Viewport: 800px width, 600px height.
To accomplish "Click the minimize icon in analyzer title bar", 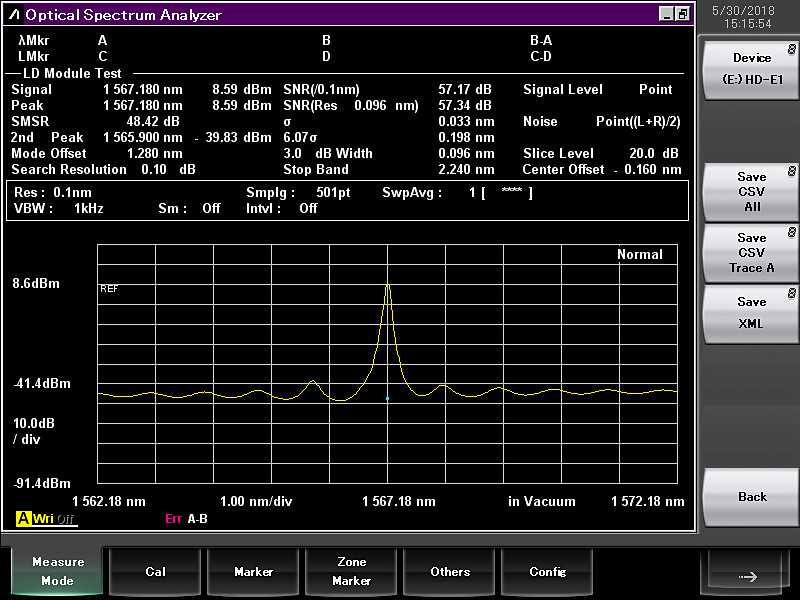I will pos(666,14).
